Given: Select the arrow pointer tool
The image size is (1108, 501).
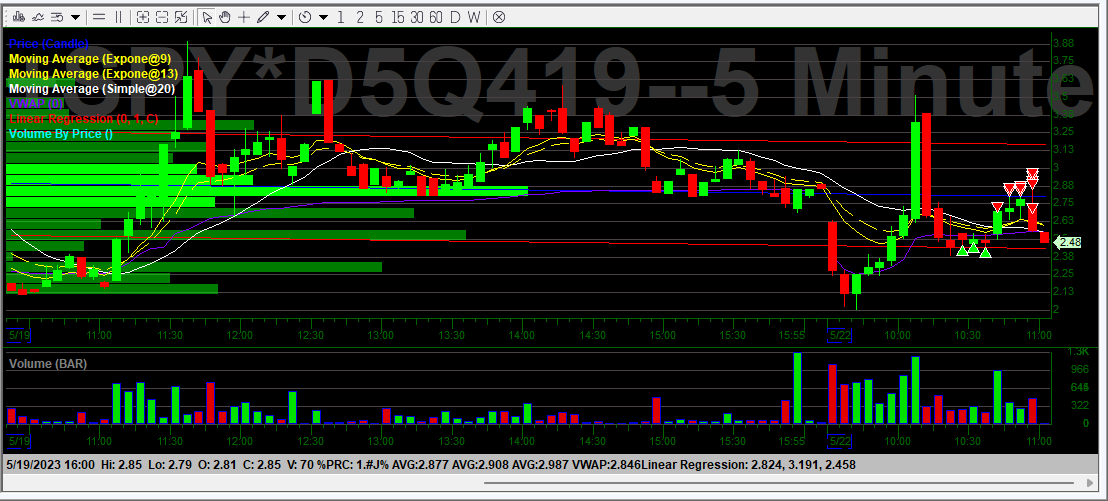Looking at the screenshot, I should tap(206, 17).
